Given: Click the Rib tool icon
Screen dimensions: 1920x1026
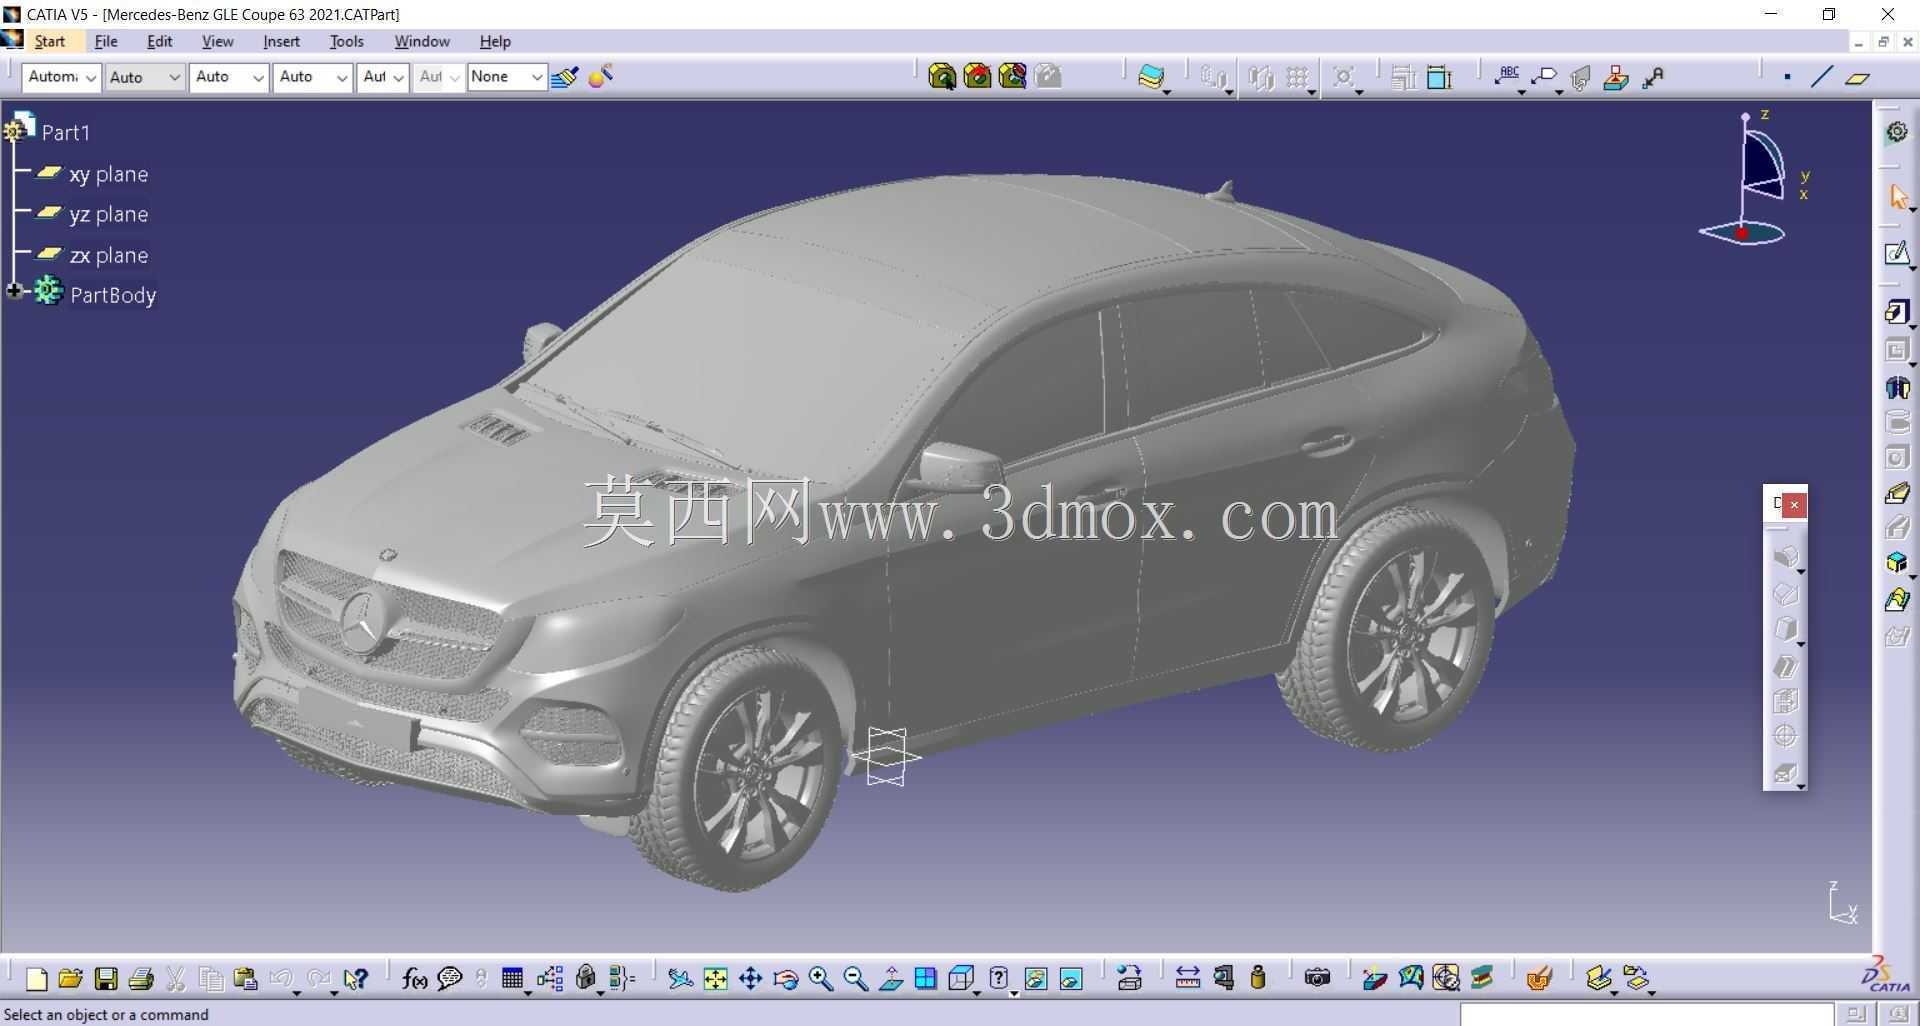Looking at the screenshot, I should (x=1897, y=493).
